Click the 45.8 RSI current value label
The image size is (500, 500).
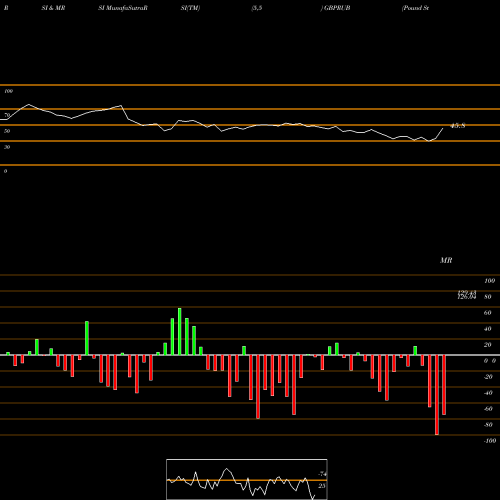457,126
